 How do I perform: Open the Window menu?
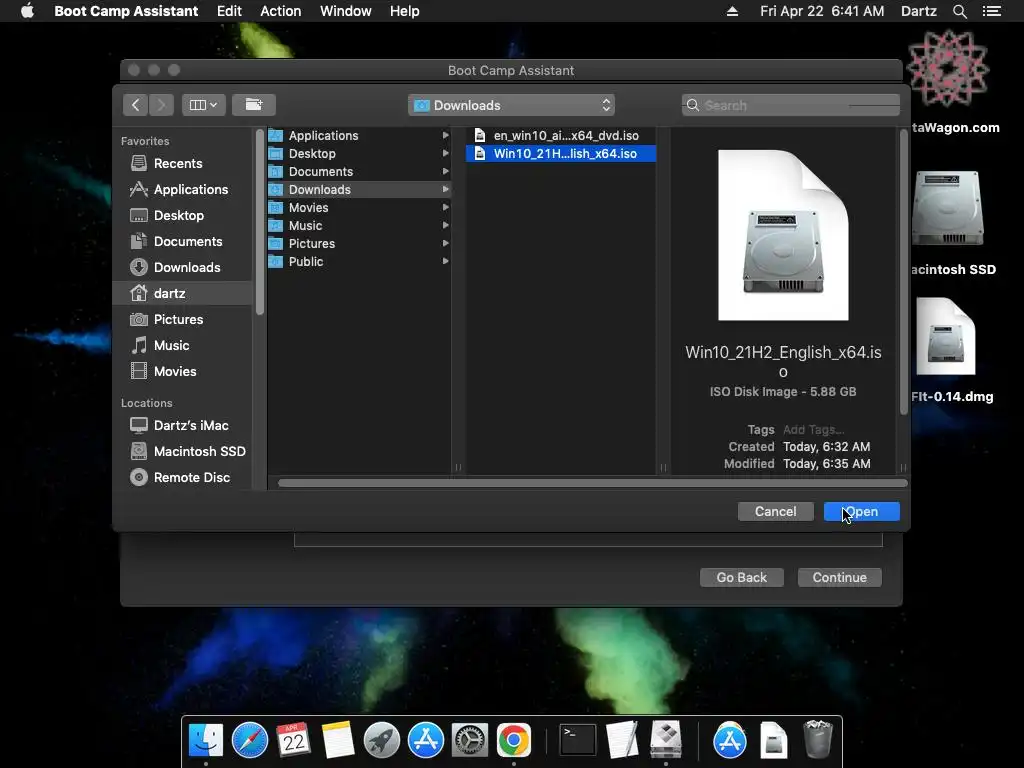345,11
